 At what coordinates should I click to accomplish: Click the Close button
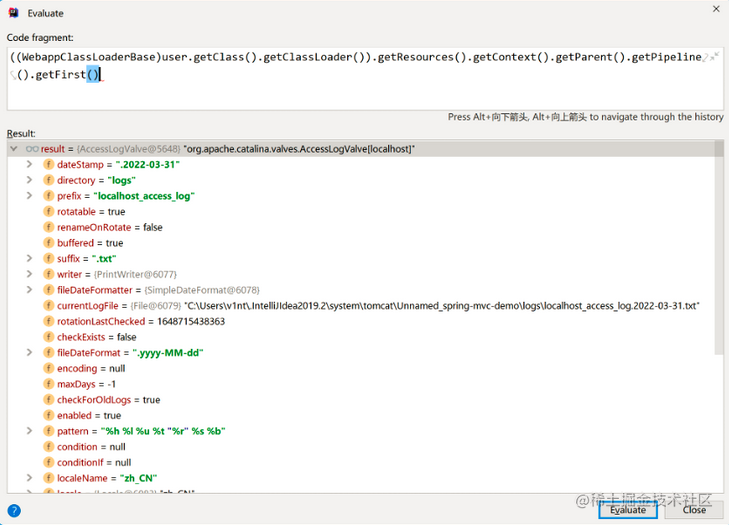pyautogui.click(x=694, y=510)
